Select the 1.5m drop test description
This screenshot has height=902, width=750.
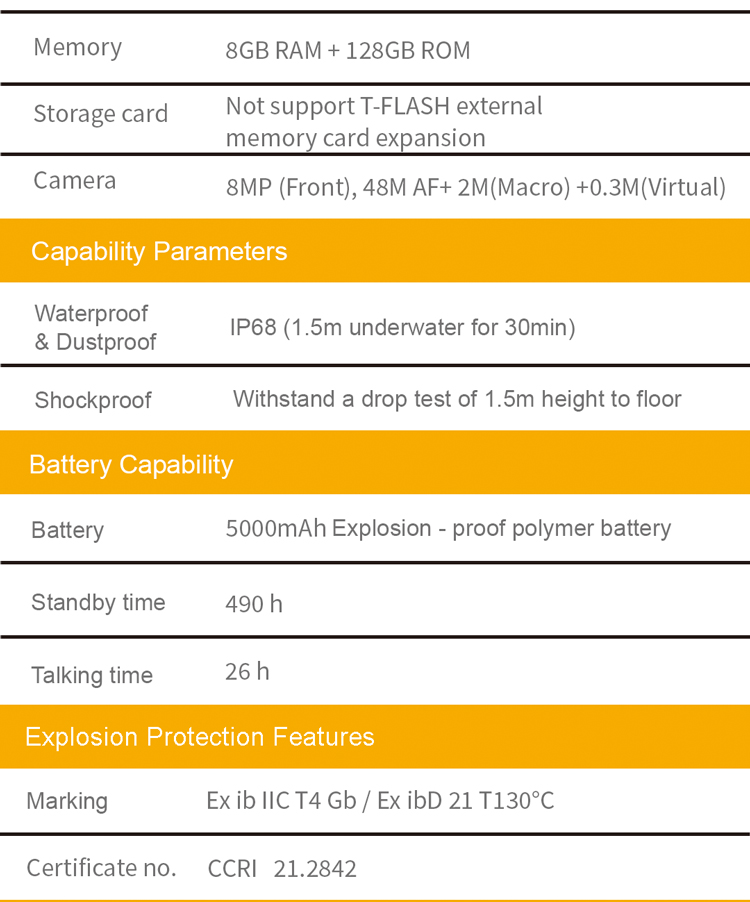click(457, 399)
